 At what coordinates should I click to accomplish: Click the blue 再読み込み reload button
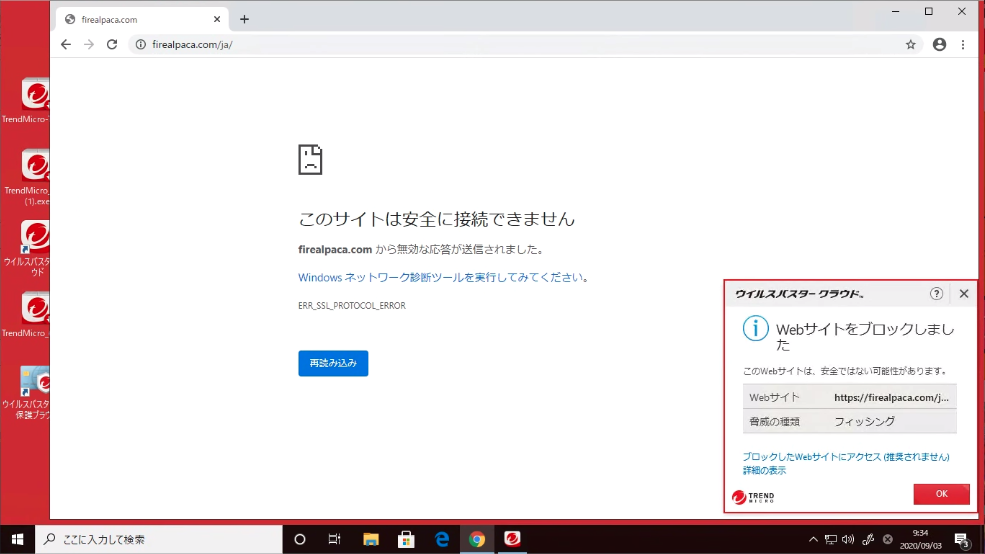333,363
